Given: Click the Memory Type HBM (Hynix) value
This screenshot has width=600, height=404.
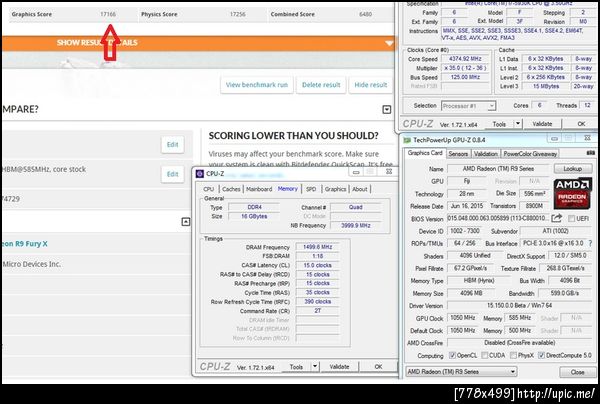Looking at the screenshot, I should coord(479,280).
